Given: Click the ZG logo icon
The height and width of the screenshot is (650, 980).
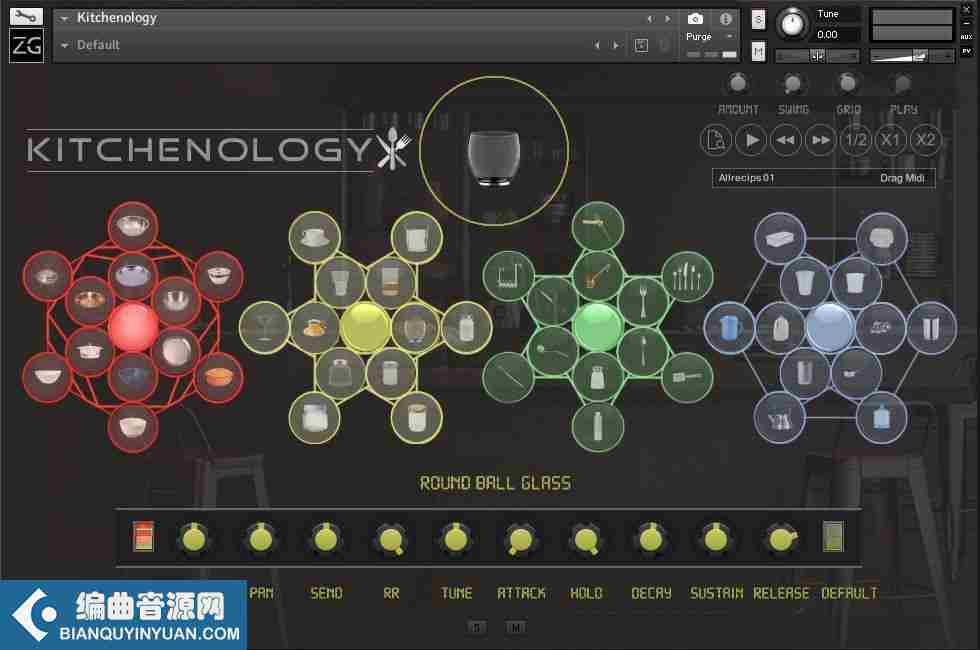Looking at the screenshot, I should [26, 45].
